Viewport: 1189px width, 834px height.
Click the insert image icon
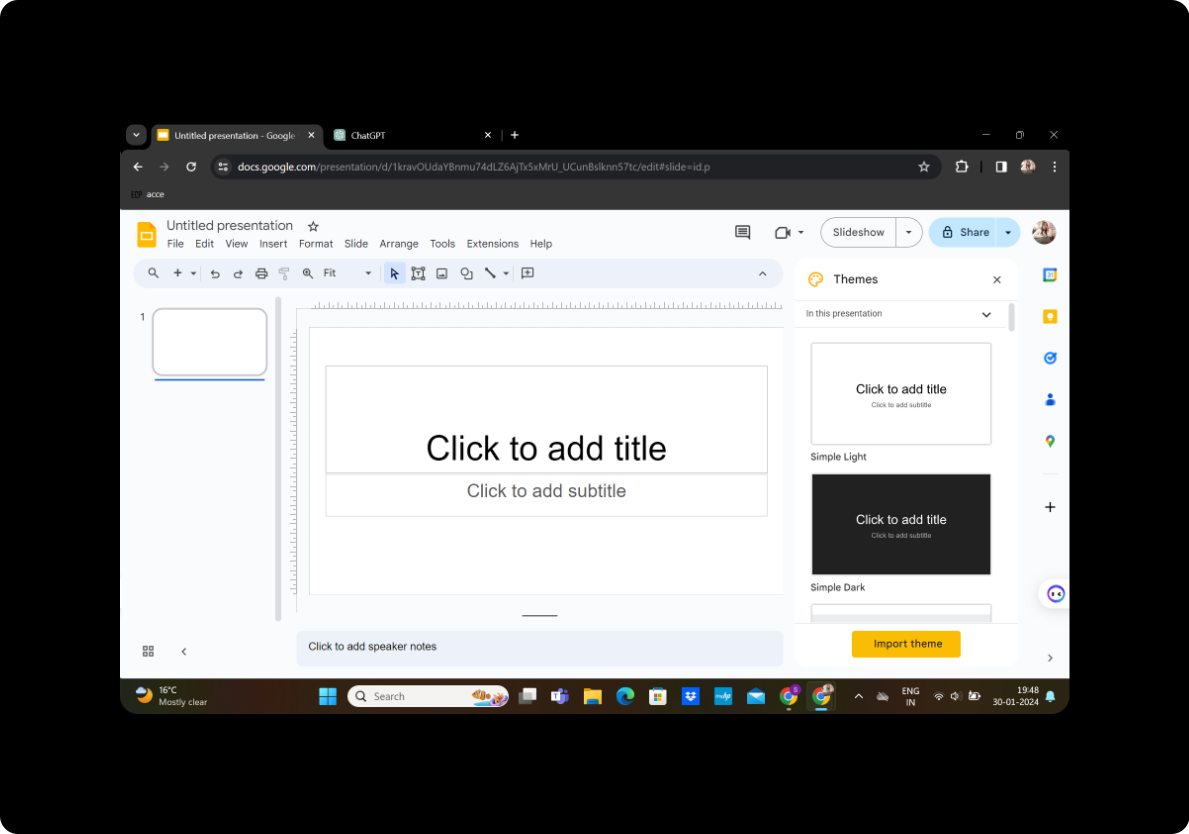(442, 274)
